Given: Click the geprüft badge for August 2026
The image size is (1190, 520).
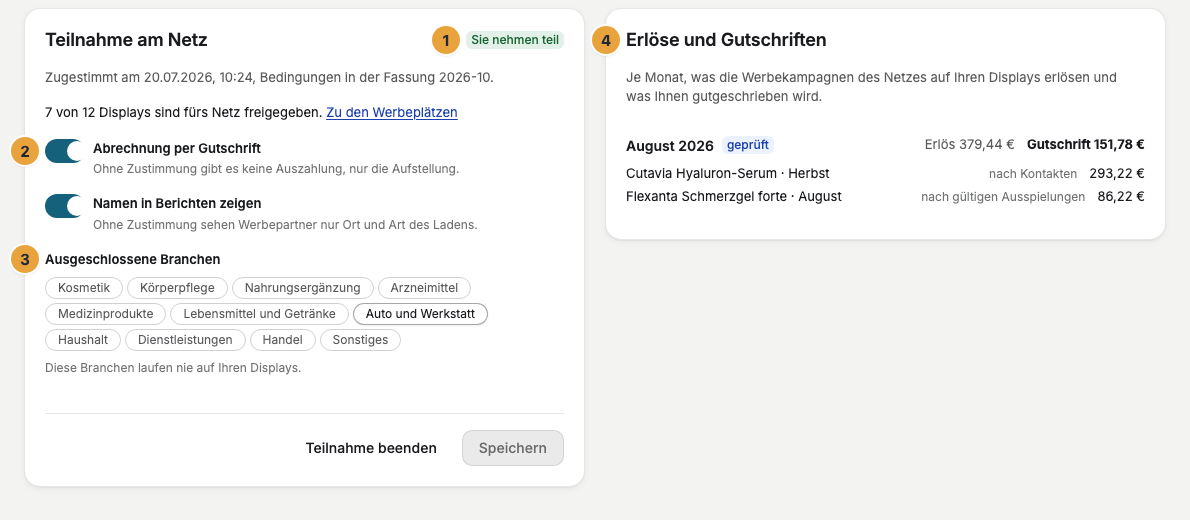Looking at the screenshot, I should tap(748, 145).
